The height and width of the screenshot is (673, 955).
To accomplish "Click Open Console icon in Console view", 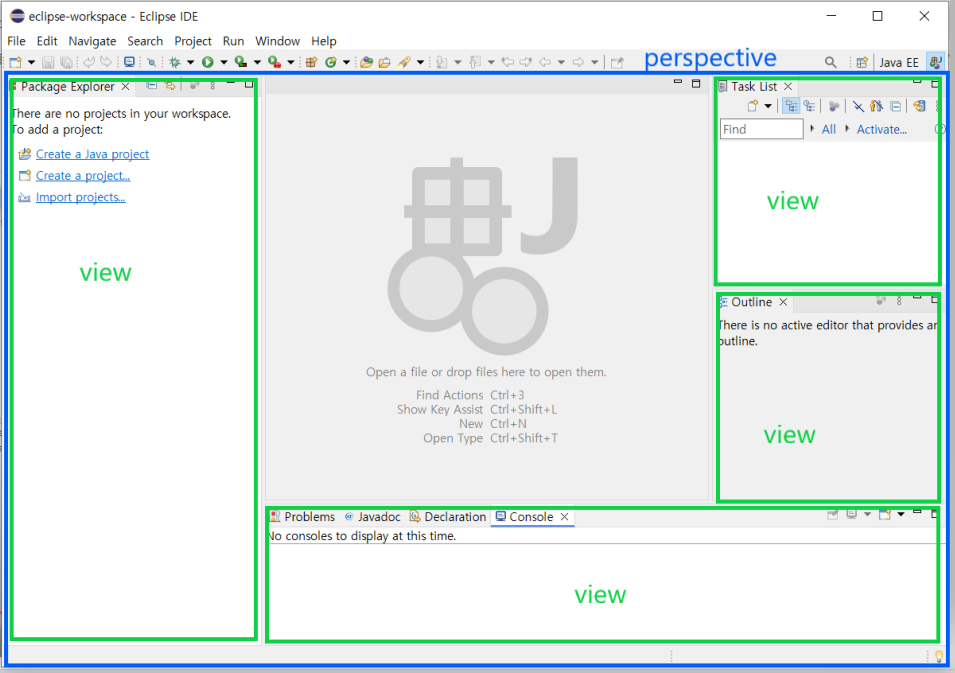I will [x=885, y=515].
